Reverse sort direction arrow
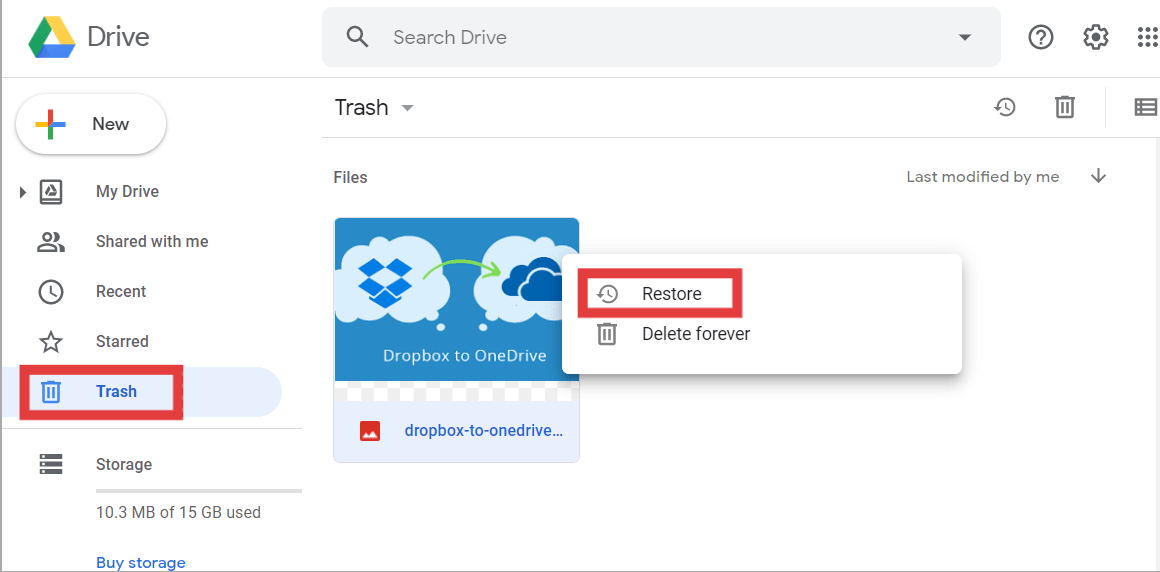Screen dimensions: 1160x572 coord(1098,177)
